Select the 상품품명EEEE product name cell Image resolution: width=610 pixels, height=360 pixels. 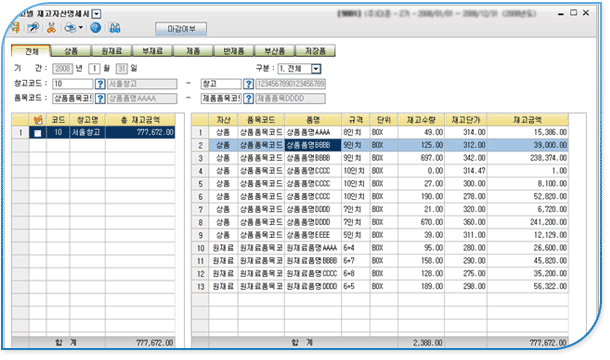(313, 235)
